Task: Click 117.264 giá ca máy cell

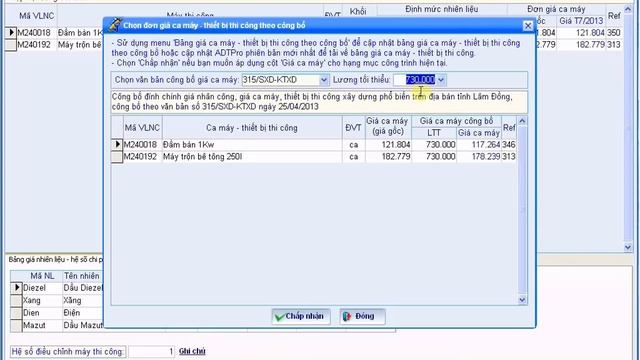Action: tap(479, 144)
